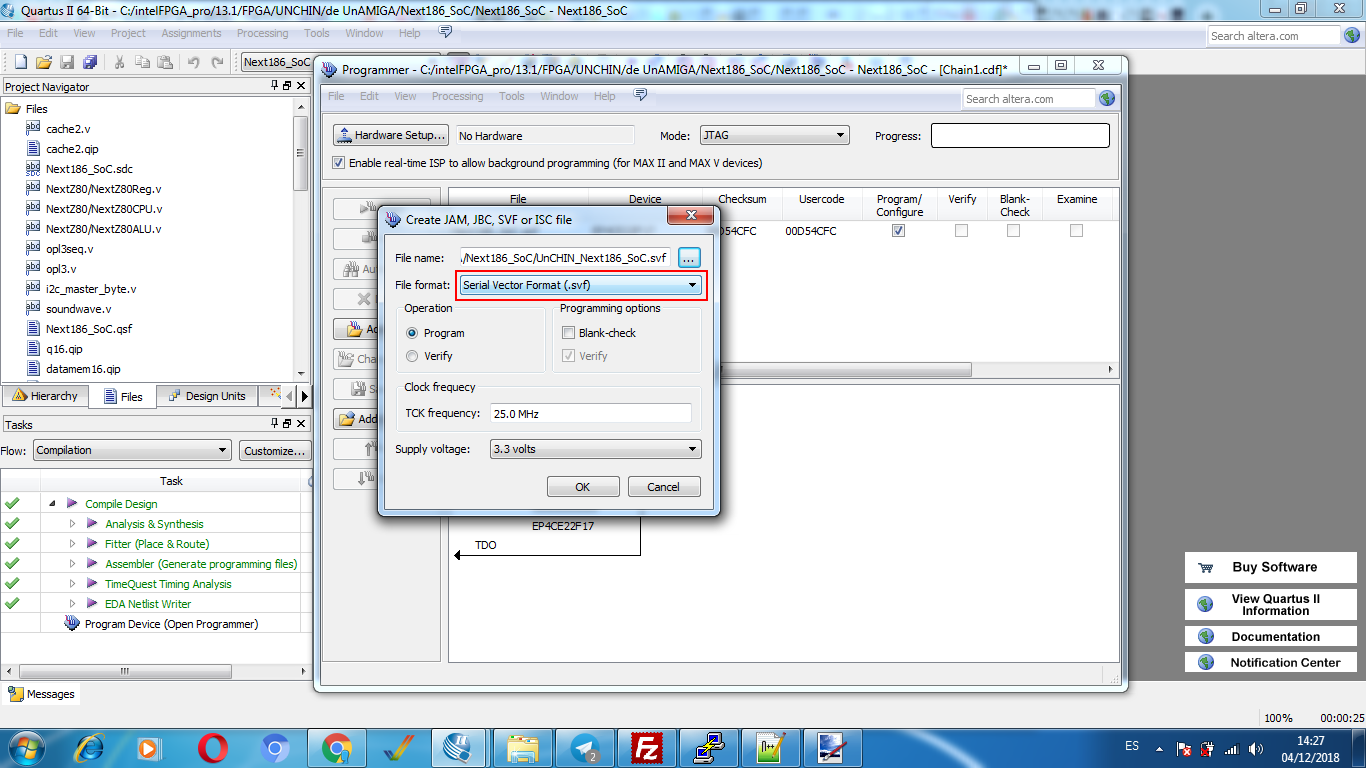The height and width of the screenshot is (768, 1366).
Task: Open the Supply voltage dropdown
Action: 595,449
